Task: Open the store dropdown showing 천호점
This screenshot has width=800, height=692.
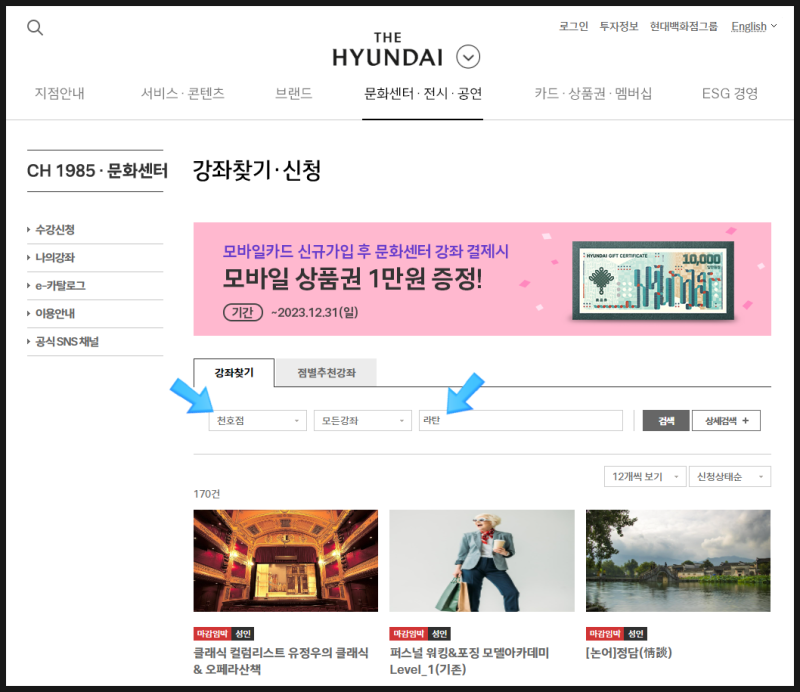Action: [x=257, y=420]
